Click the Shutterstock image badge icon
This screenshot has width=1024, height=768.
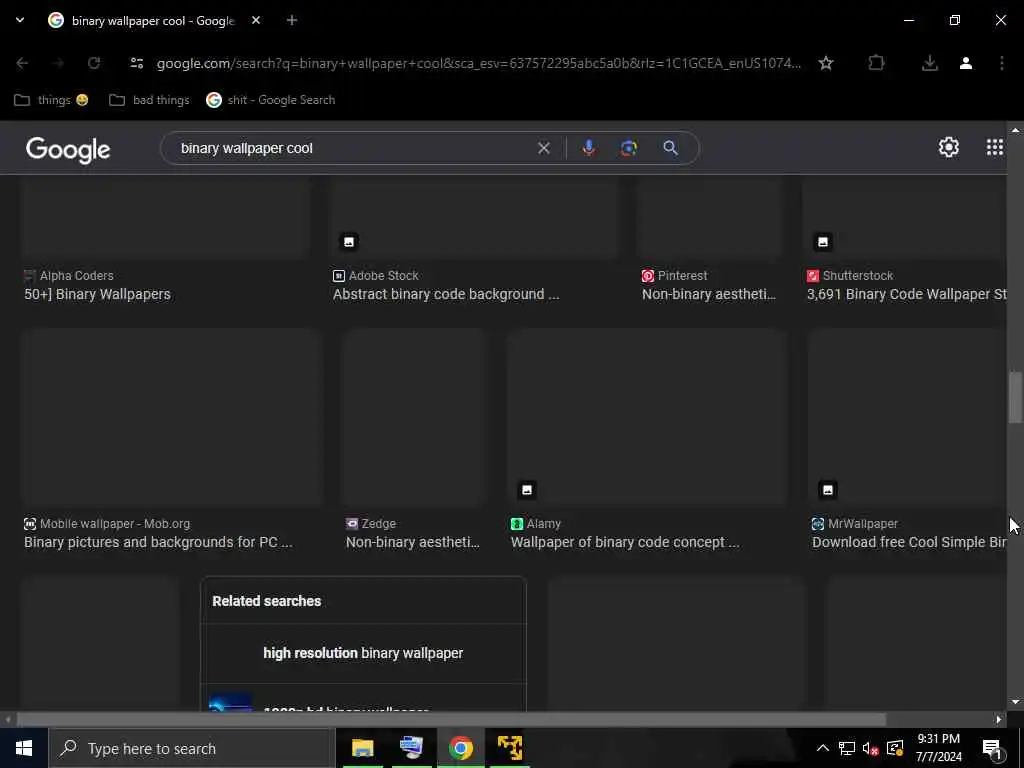tap(823, 242)
